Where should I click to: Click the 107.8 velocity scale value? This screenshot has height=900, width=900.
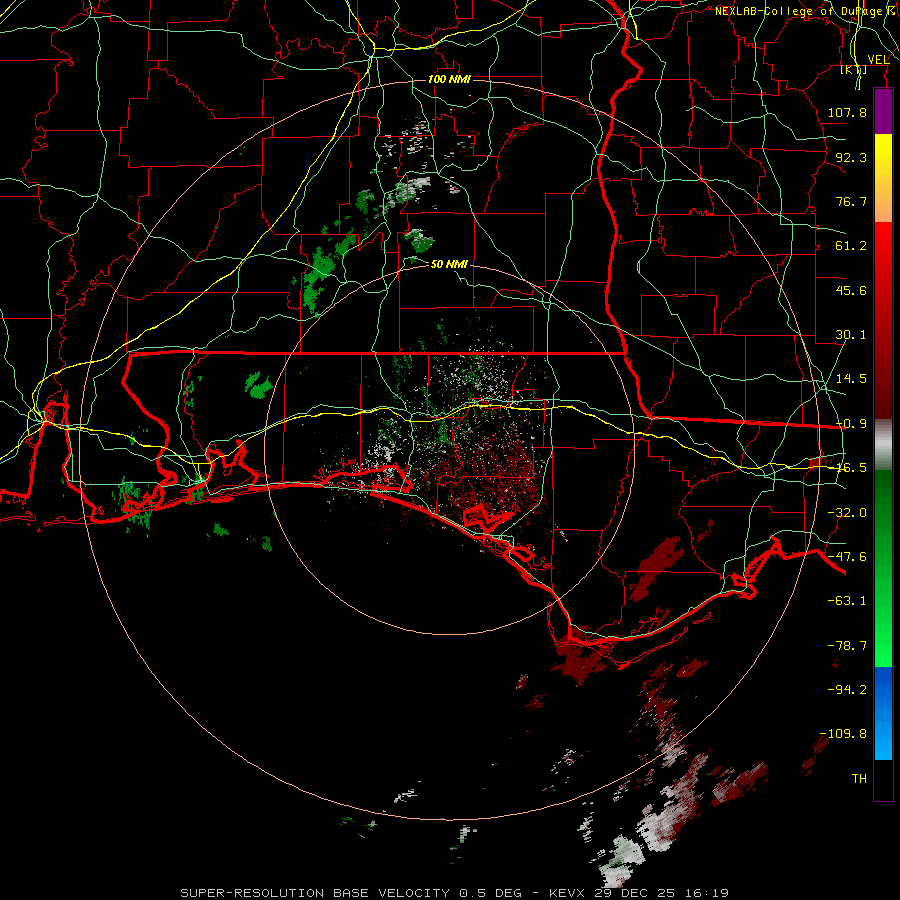point(847,112)
